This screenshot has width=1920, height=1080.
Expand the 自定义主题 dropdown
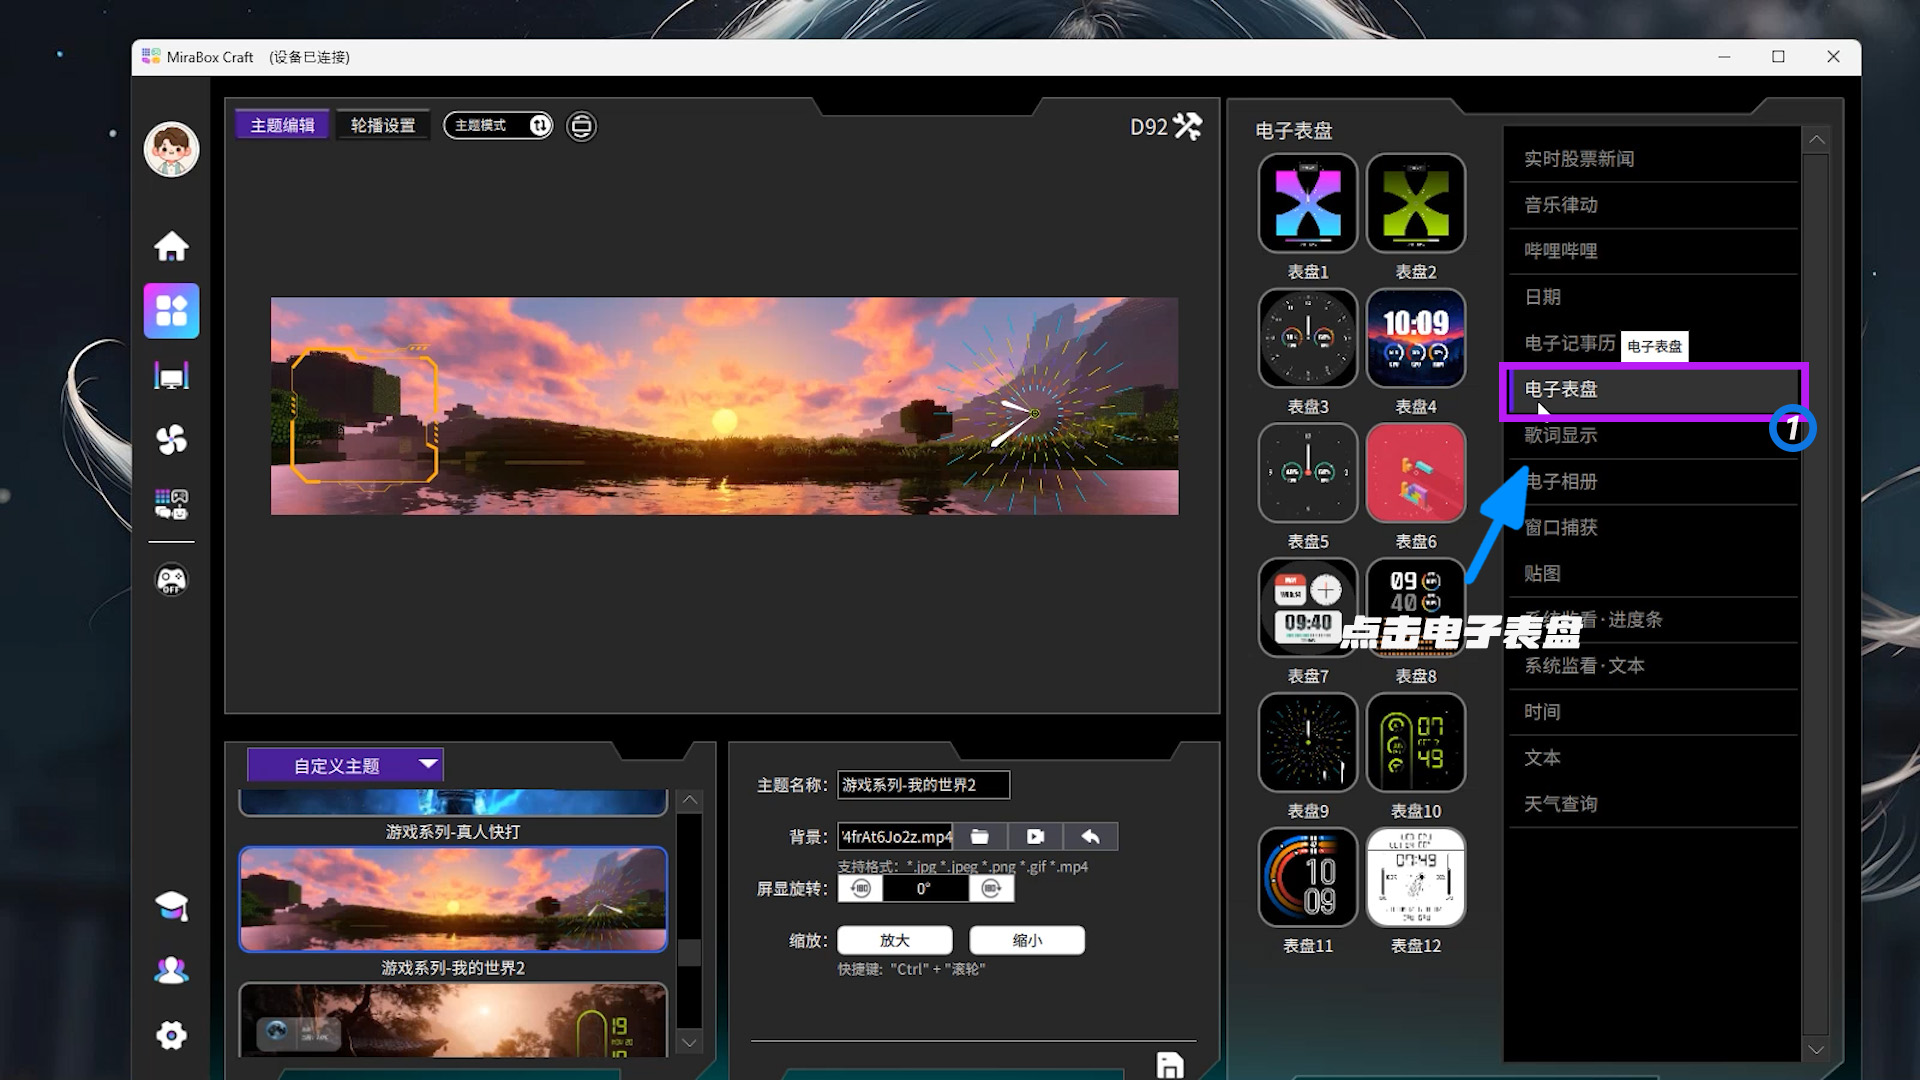pos(345,765)
